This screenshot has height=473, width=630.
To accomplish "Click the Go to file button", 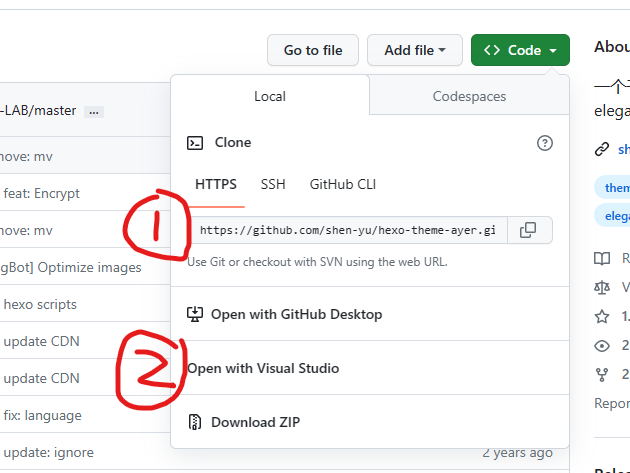I will pos(313,50).
